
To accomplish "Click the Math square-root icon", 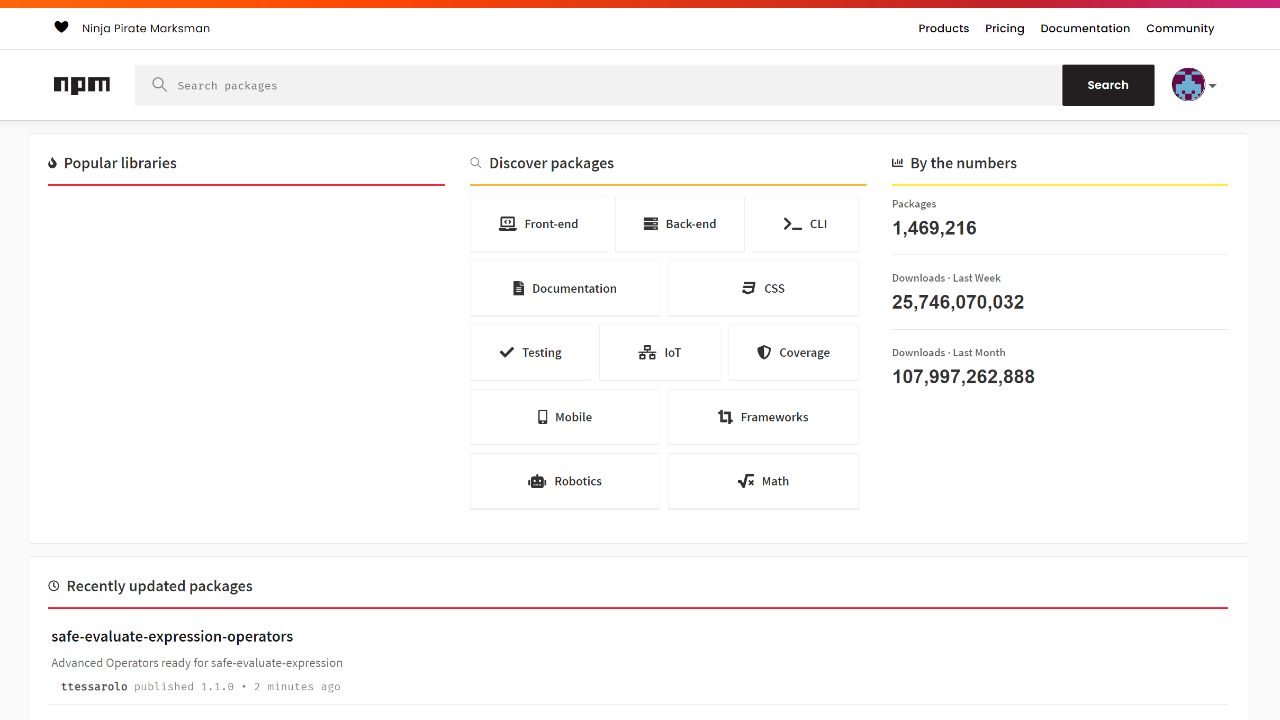I will 747,481.
